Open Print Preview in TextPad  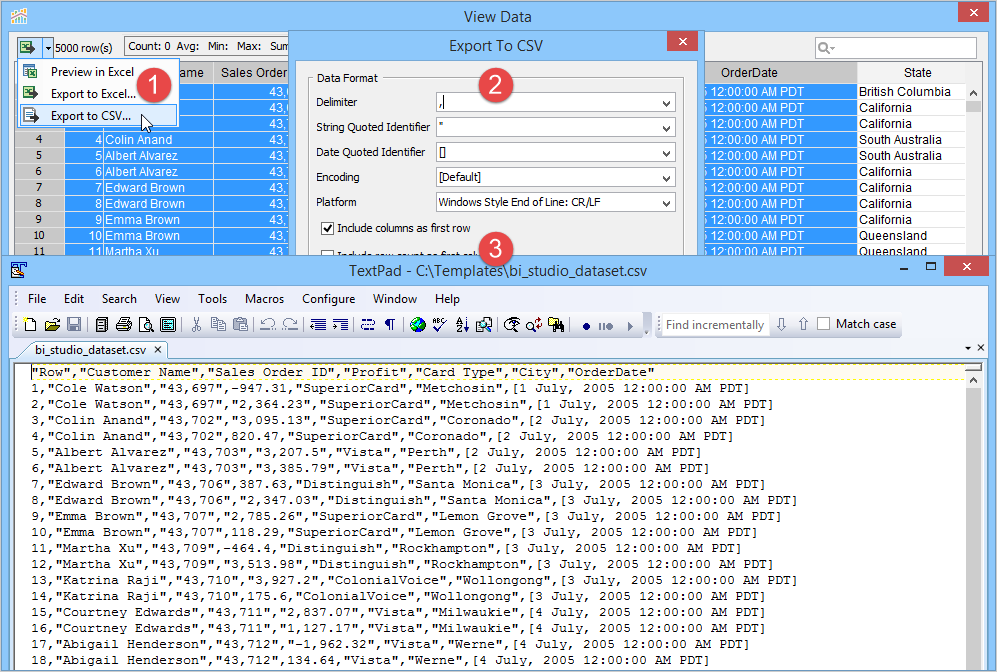click(x=146, y=325)
